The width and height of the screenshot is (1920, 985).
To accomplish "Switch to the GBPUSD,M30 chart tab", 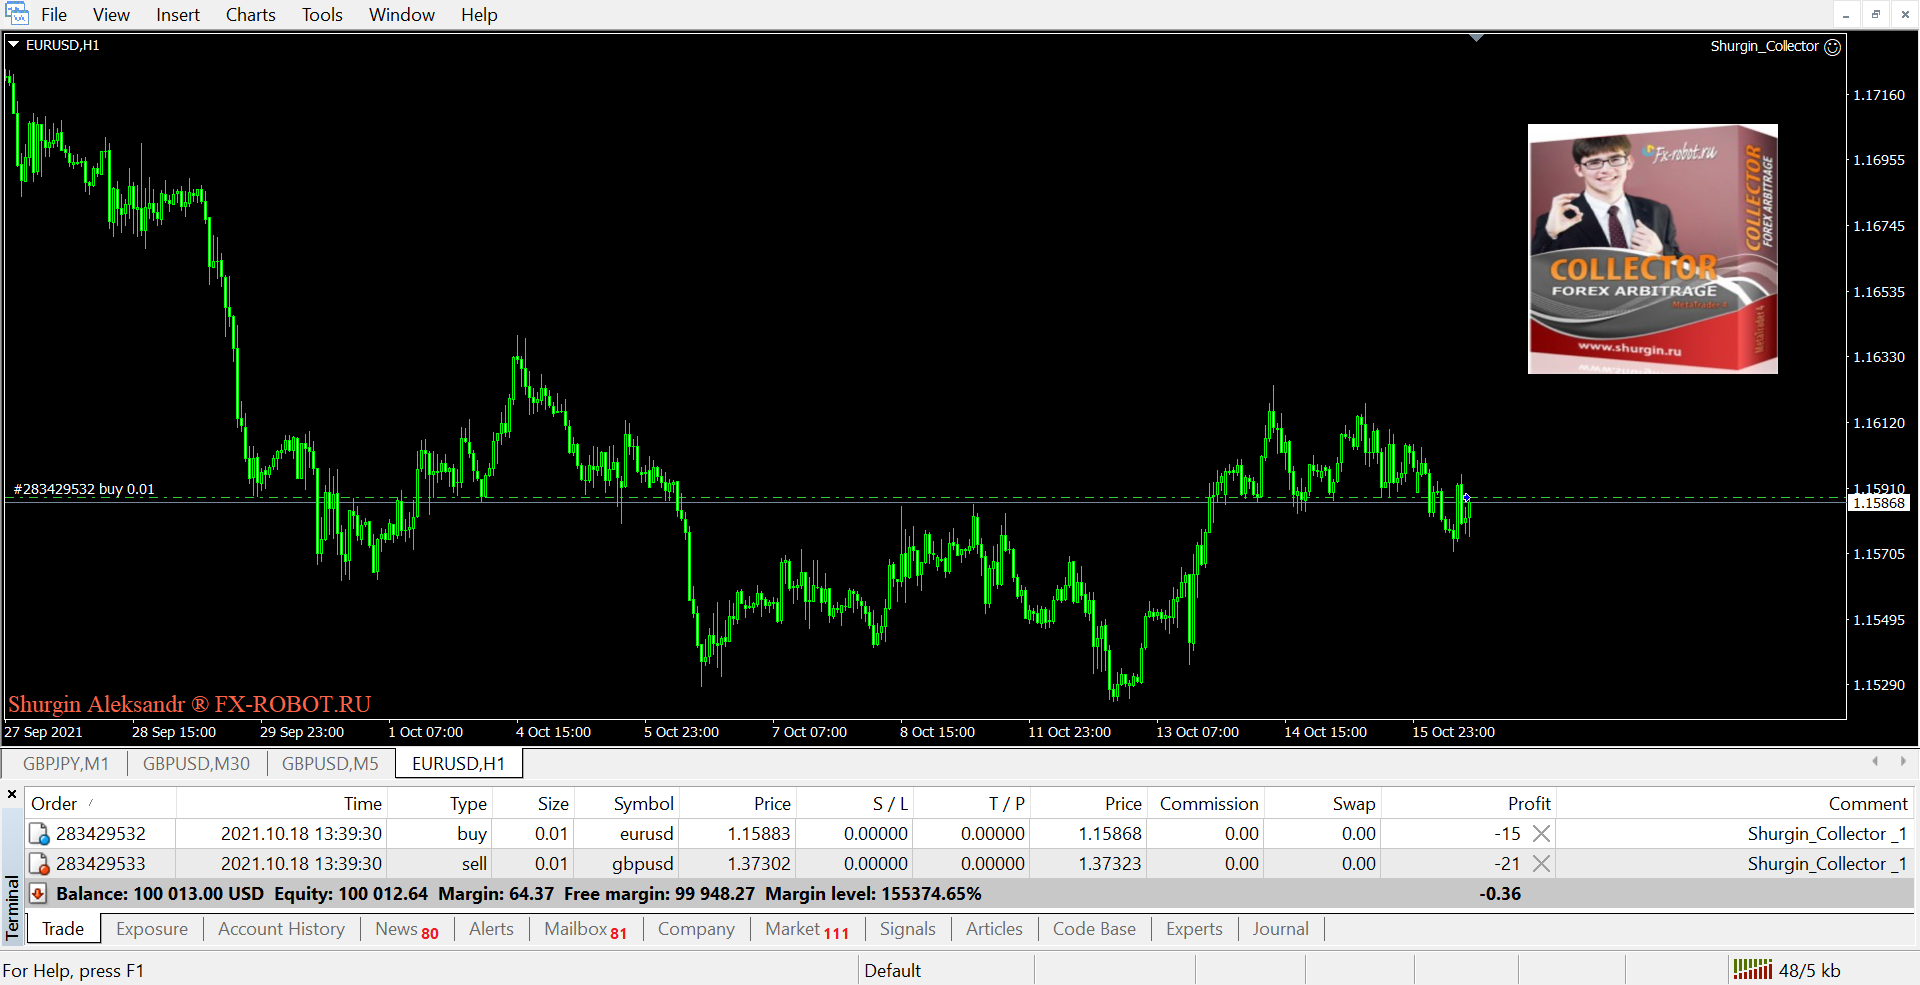I will tap(196, 764).
